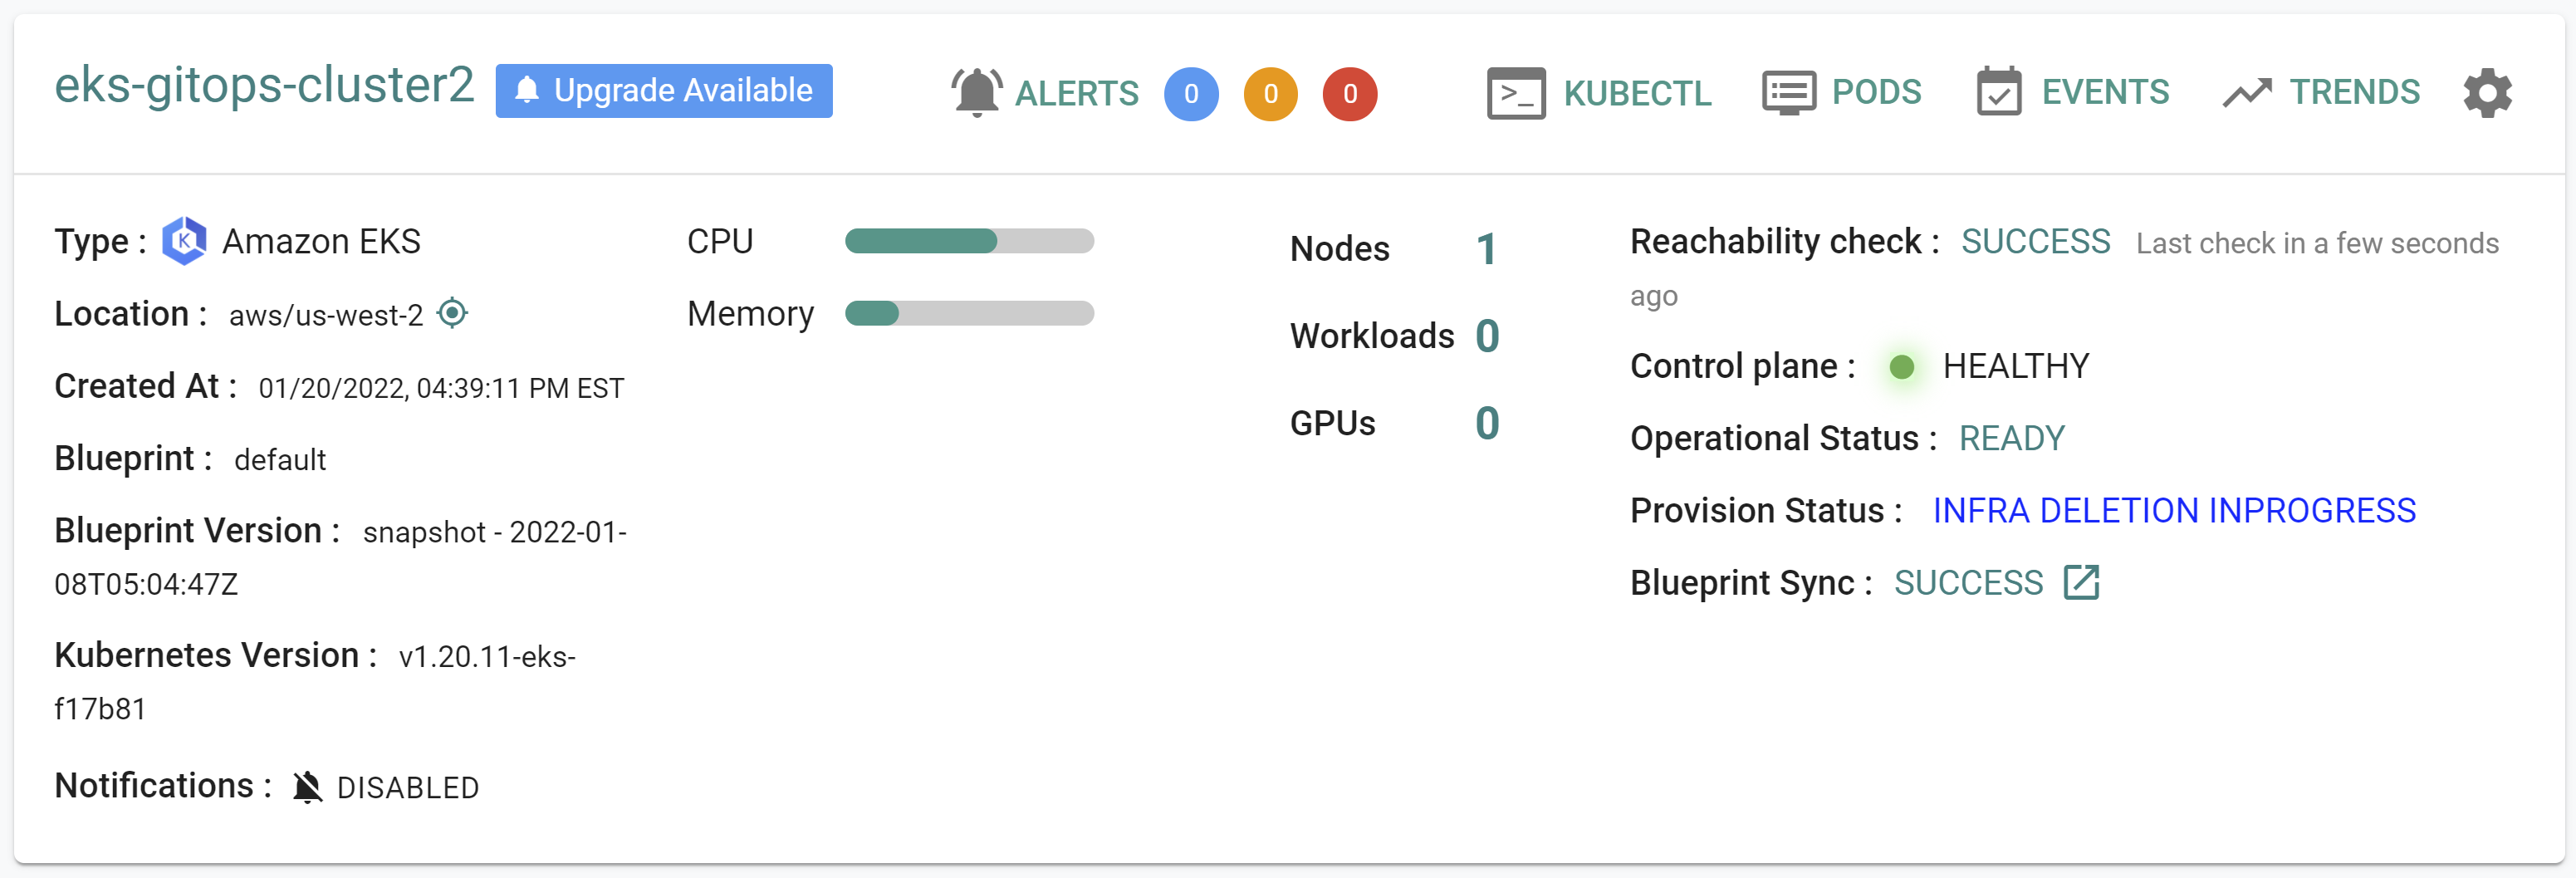Image resolution: width=2576 pixels, height=878 pixels.
Task: Click the HEALTHY control plane text
Action: [2015, 366]
